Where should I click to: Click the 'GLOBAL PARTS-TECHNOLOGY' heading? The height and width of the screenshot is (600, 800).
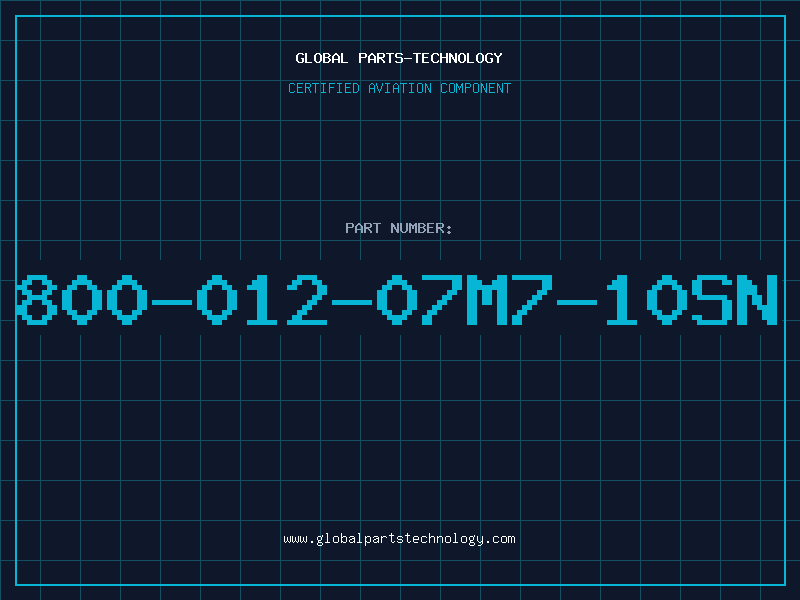pos(399,58)
